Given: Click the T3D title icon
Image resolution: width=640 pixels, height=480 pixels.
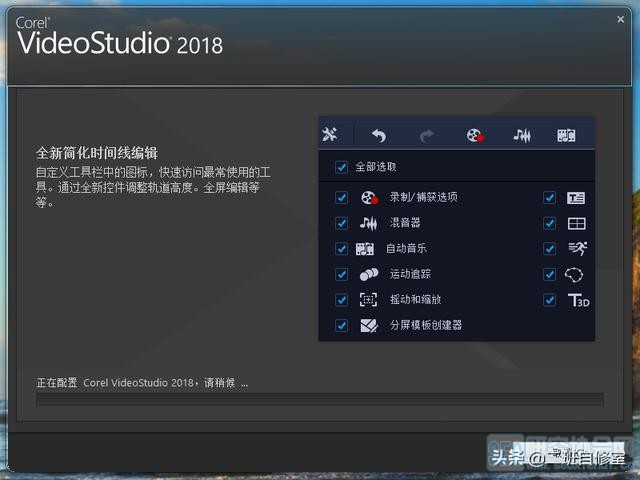Looking at the screenshot, I should point(579,300).
